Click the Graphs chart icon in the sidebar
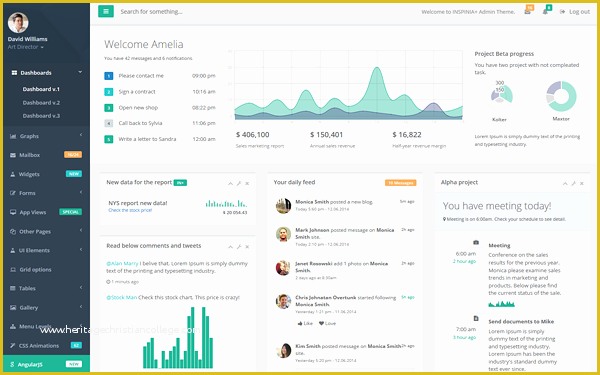The width and height of the screenshot is (600, 375). (13, 136)
